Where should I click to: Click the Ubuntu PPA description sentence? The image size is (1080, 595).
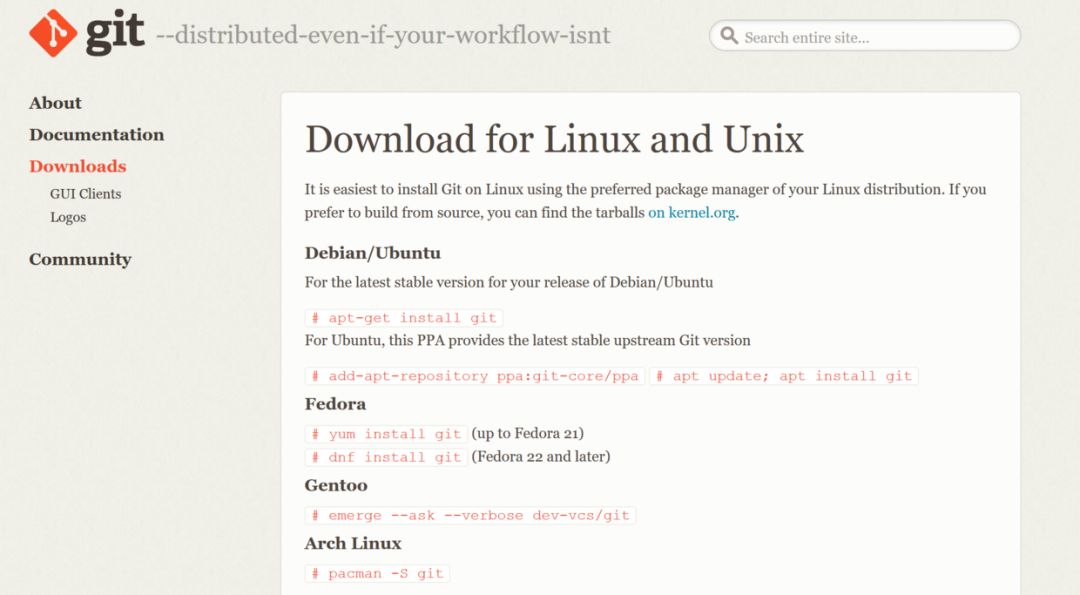(528, 341)
